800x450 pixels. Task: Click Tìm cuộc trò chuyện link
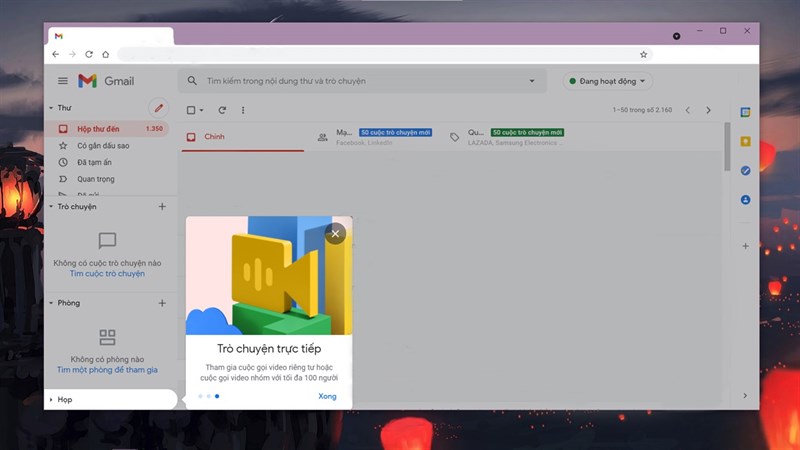coord(107,273)
